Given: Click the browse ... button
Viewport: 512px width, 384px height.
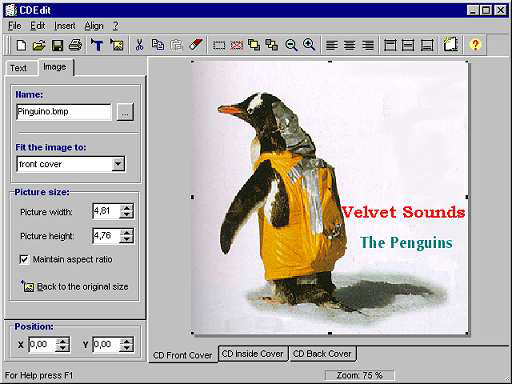Looking at the screenshot, I should pyautogui.click(x=125, y=112).
